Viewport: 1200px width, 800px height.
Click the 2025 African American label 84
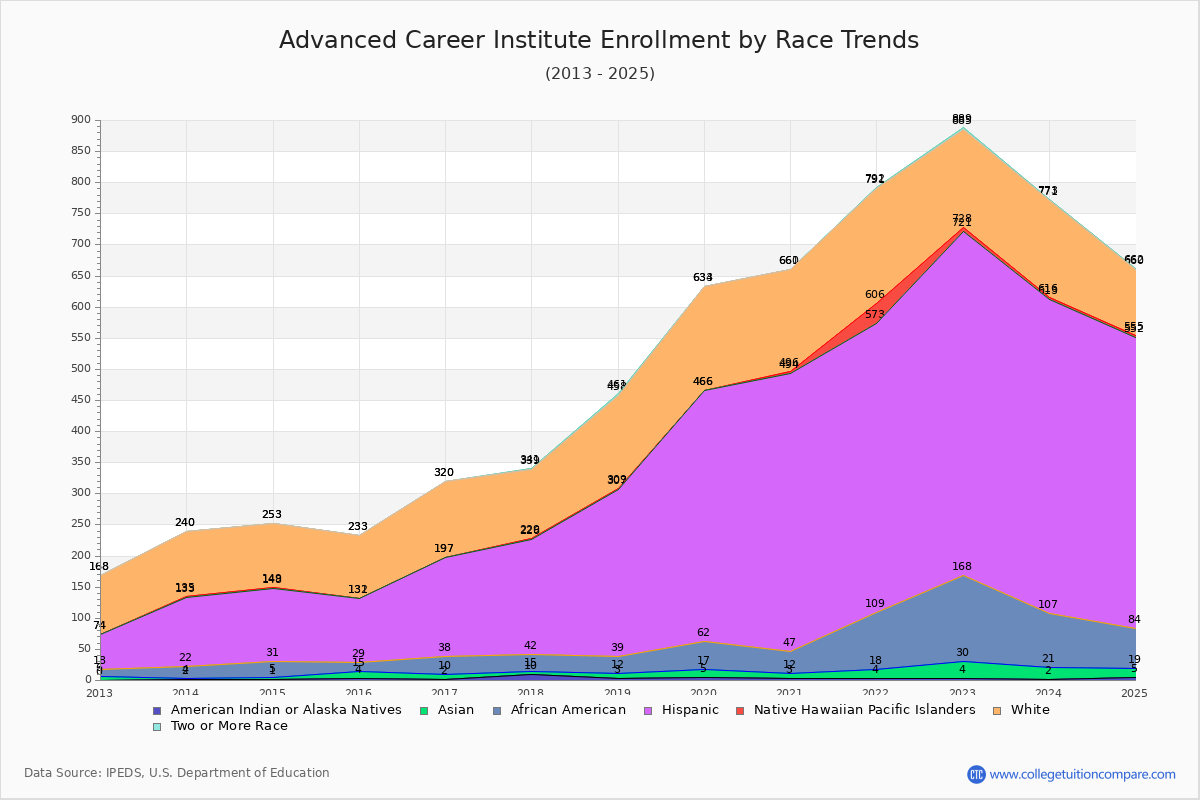(1134, 619)
